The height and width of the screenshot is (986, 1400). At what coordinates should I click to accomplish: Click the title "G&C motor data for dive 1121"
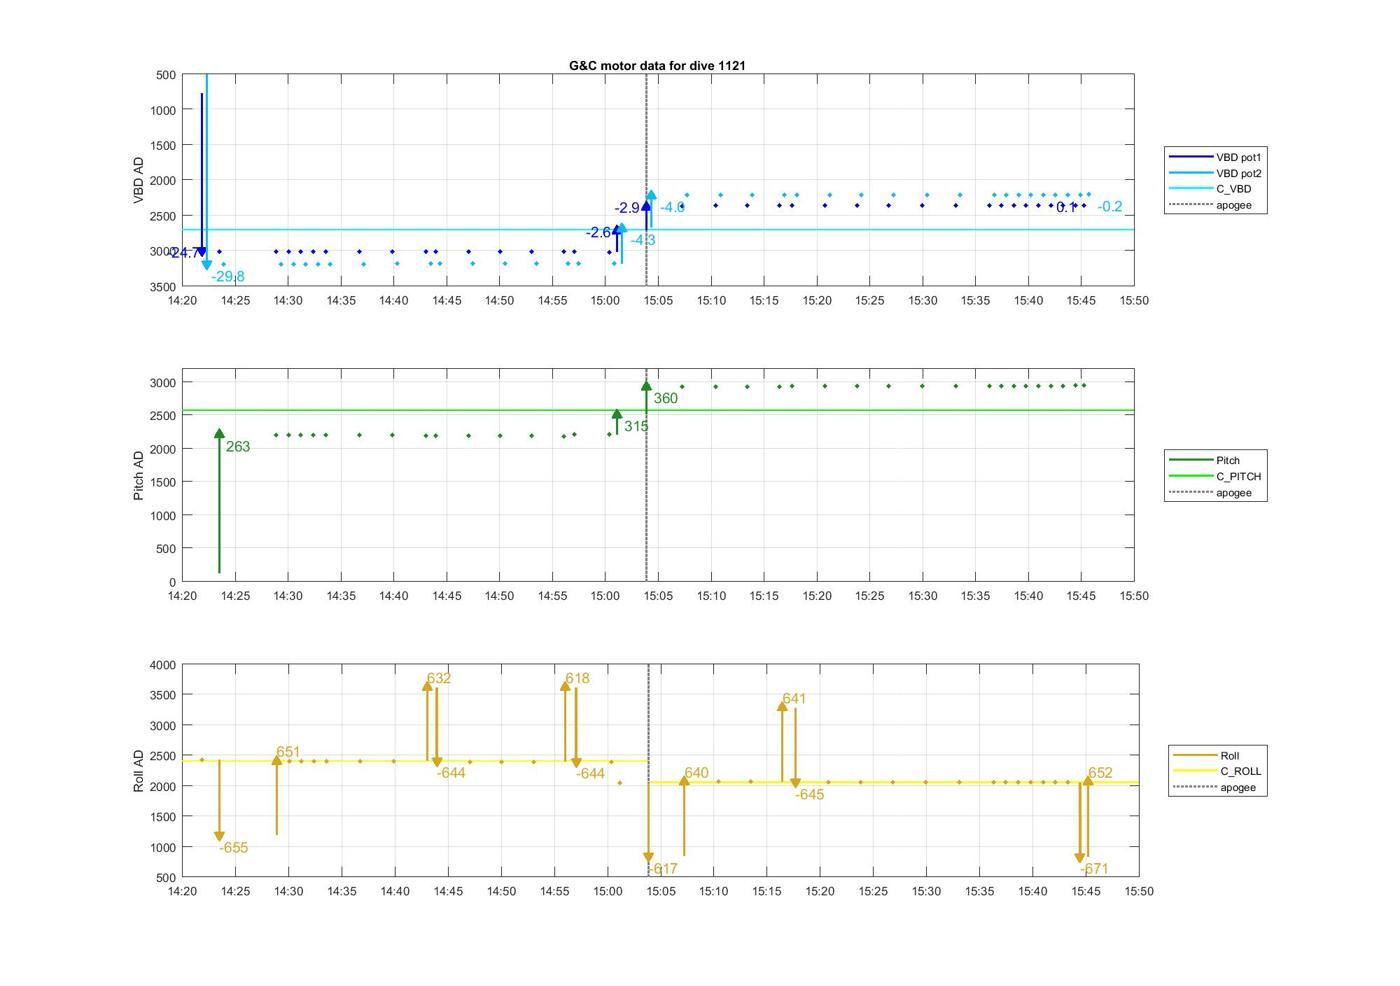click(x=657, y=66)
